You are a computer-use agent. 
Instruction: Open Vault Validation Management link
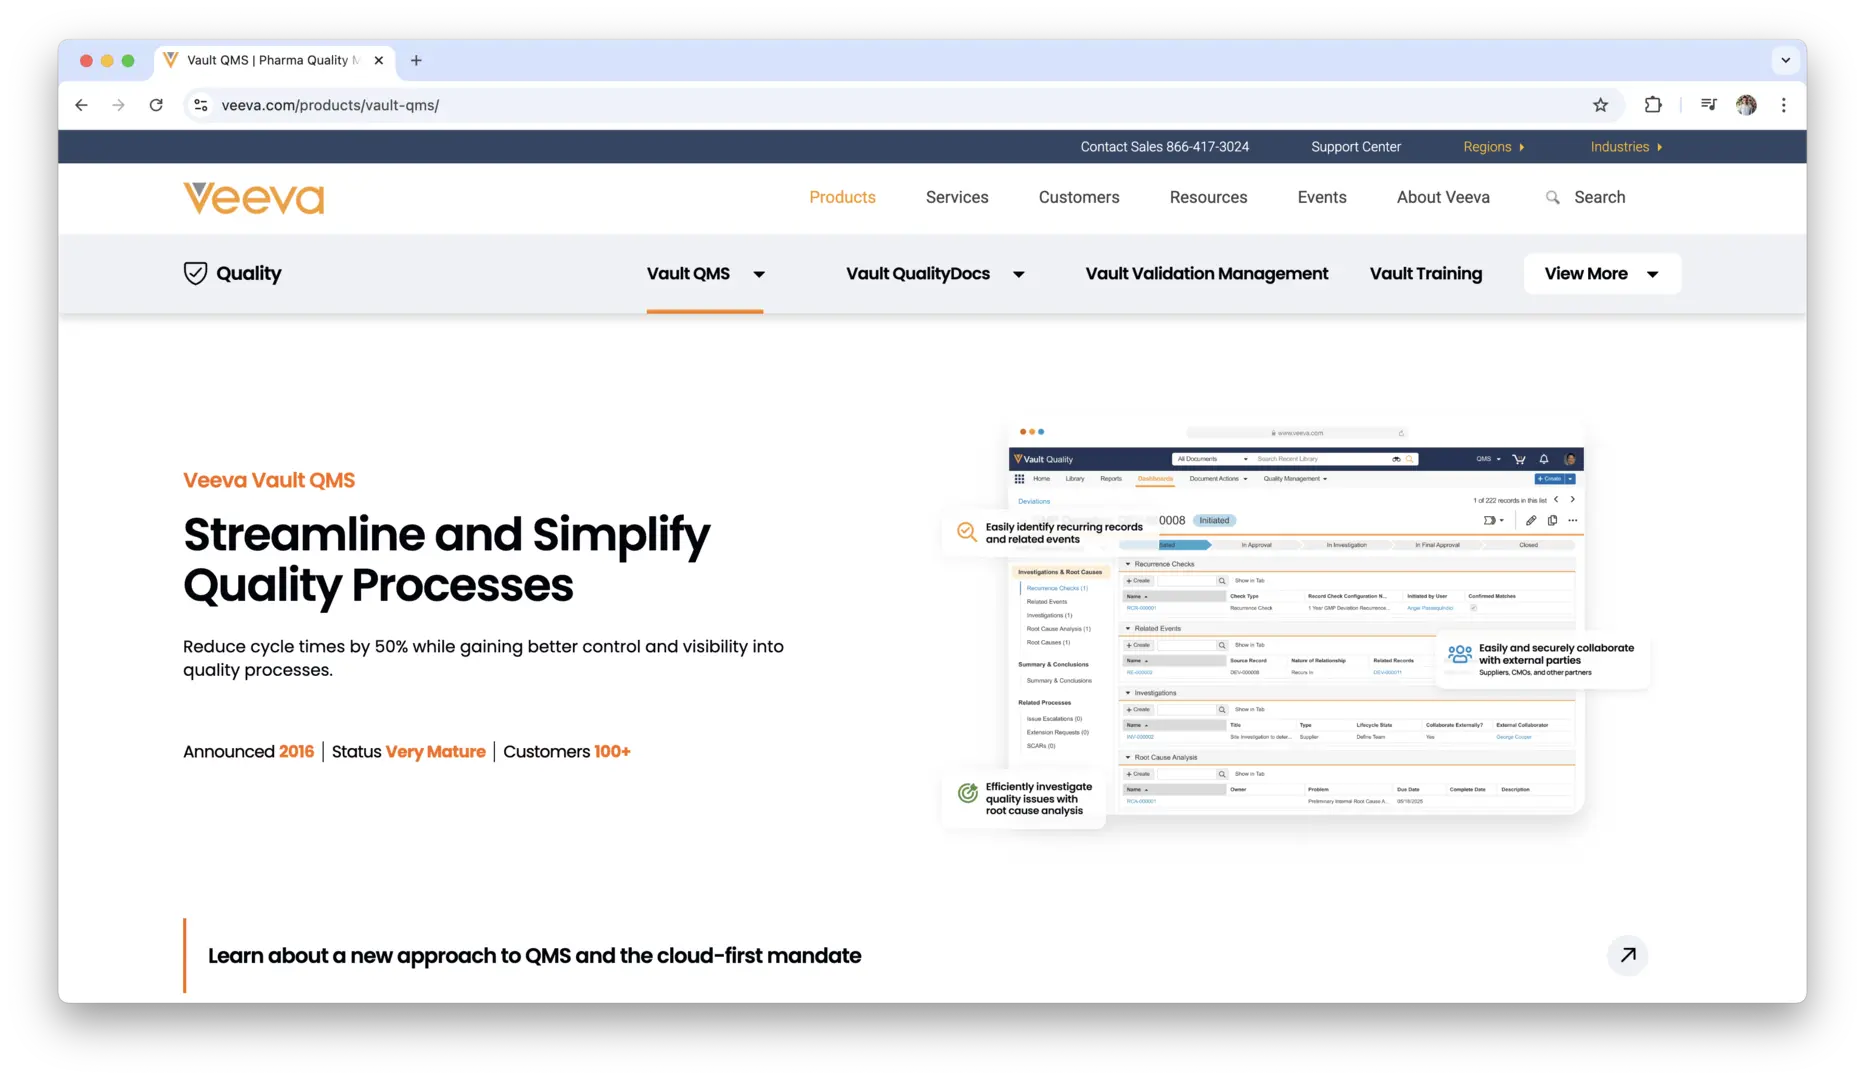[x=1206, y=274]
